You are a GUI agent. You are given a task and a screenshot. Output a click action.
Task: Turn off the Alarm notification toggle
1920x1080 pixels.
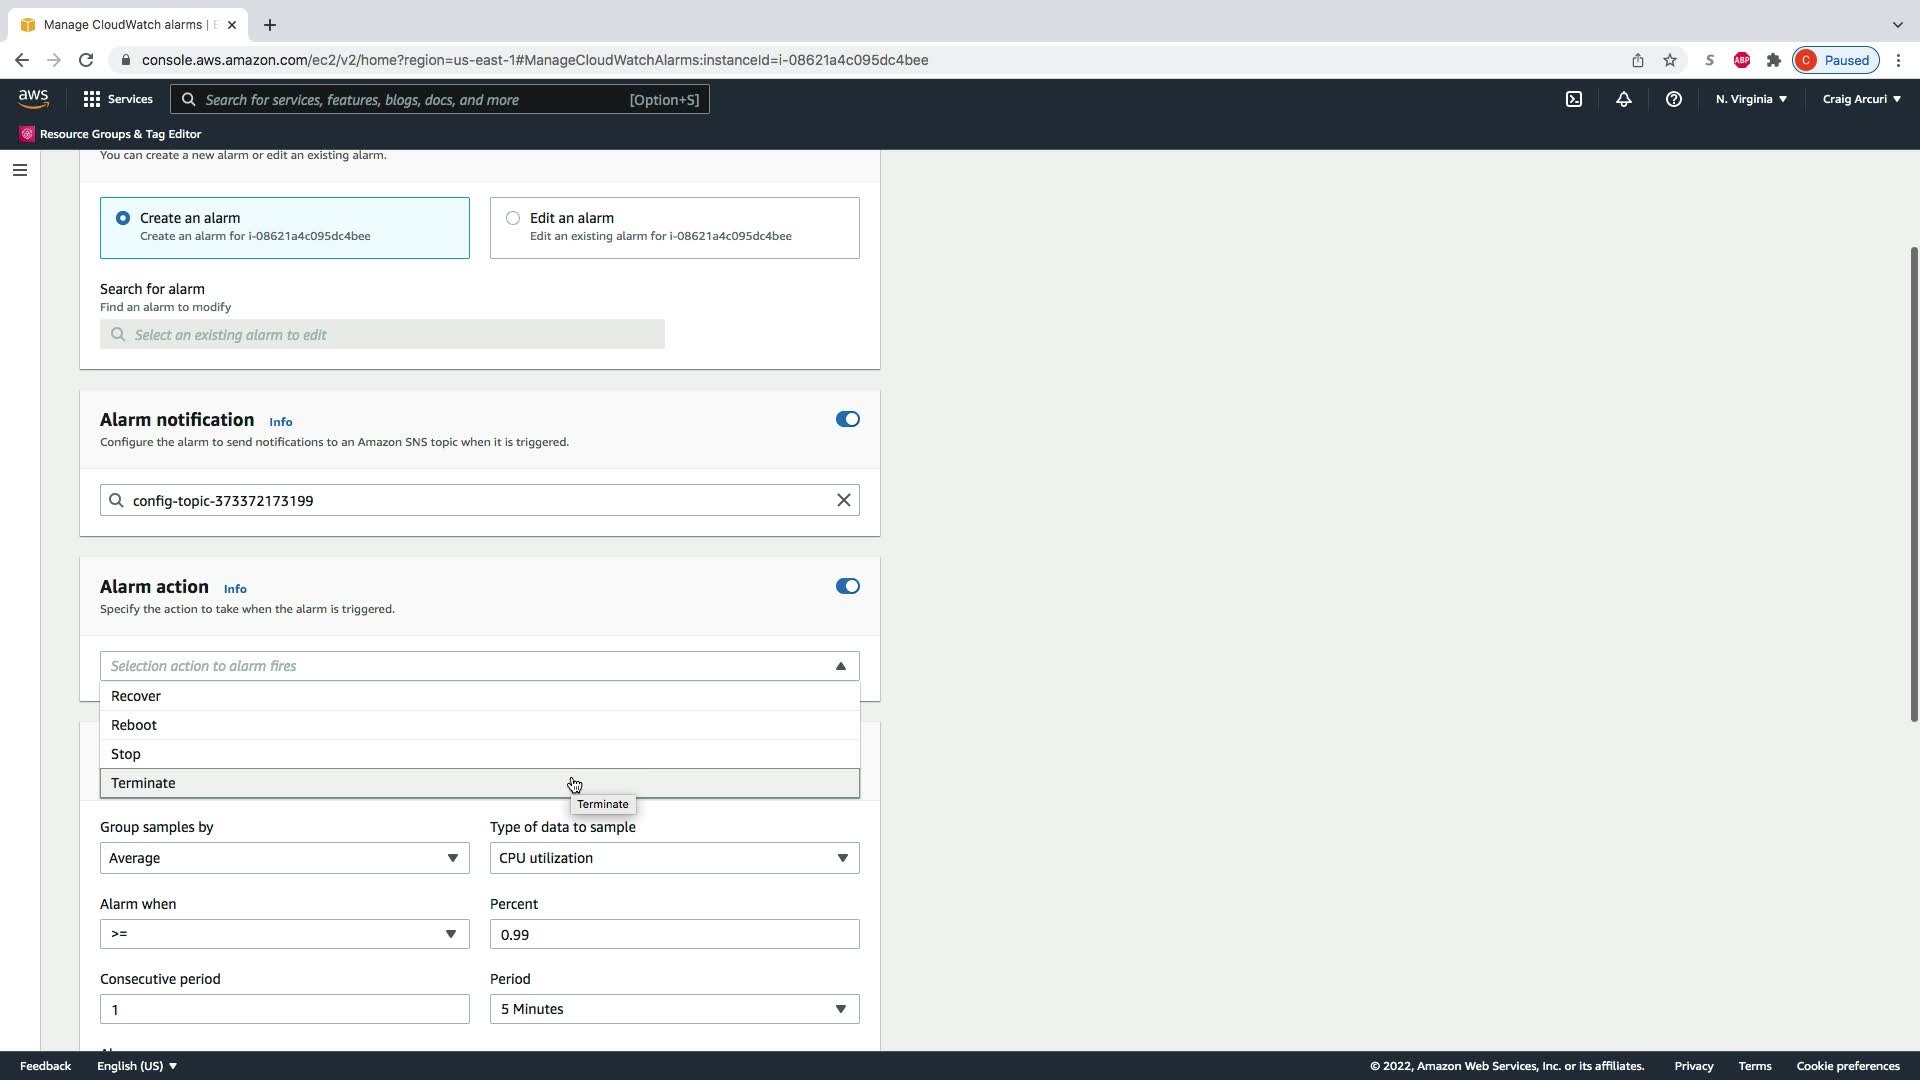(847, 419)
